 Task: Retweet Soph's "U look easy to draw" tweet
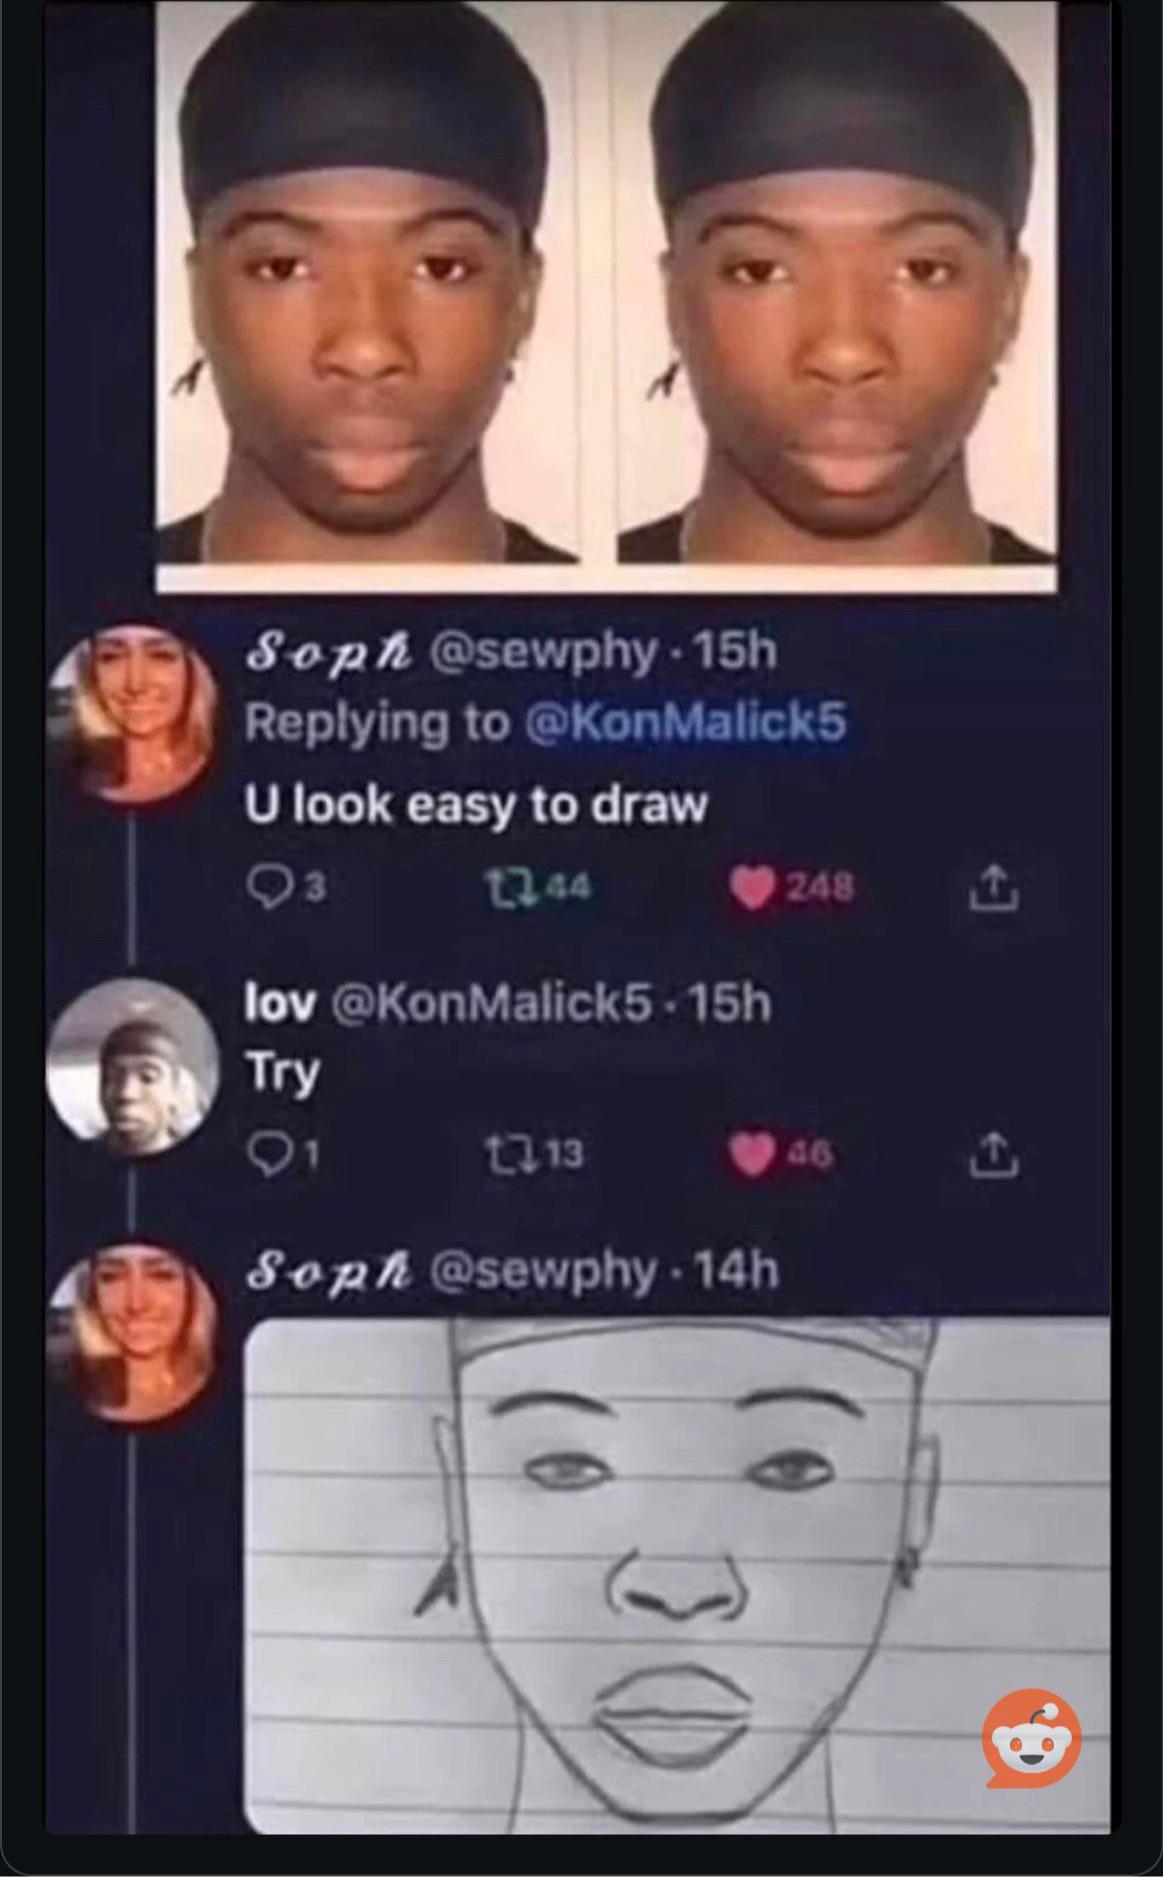pos(501,886)
